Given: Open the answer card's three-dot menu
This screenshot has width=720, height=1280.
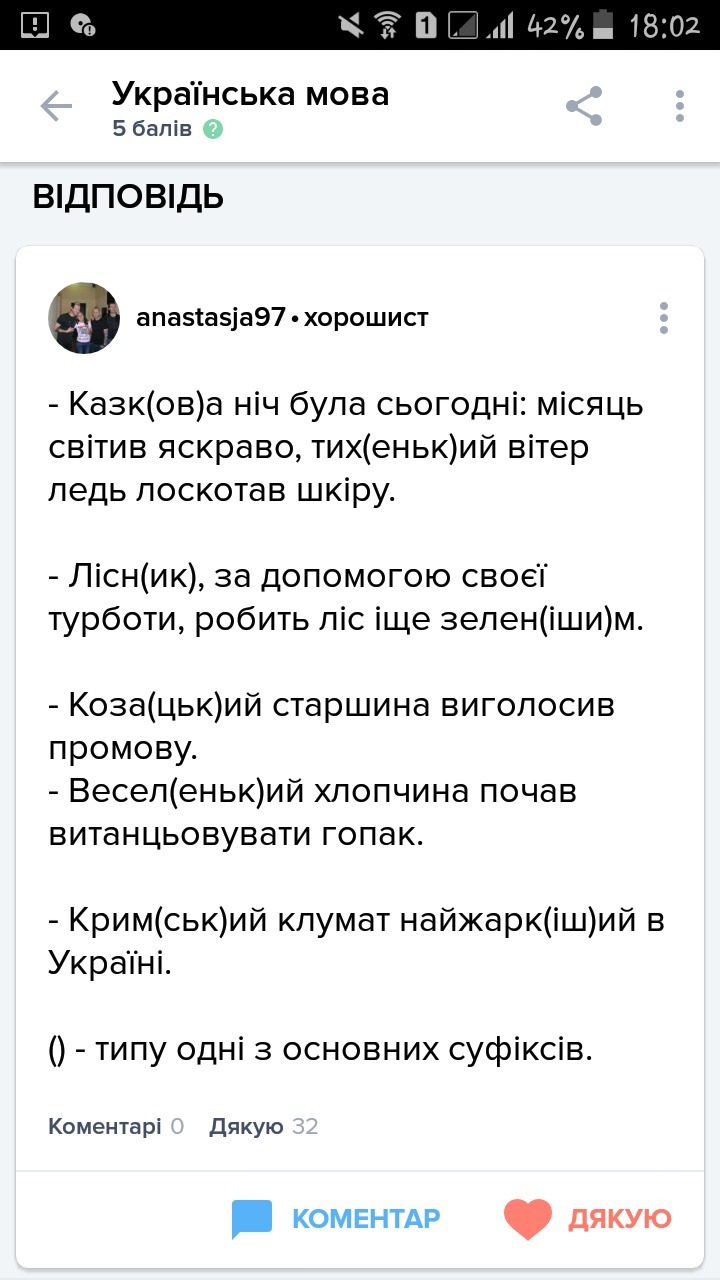Looking at the screenshot, I should (x=663, y=318).
